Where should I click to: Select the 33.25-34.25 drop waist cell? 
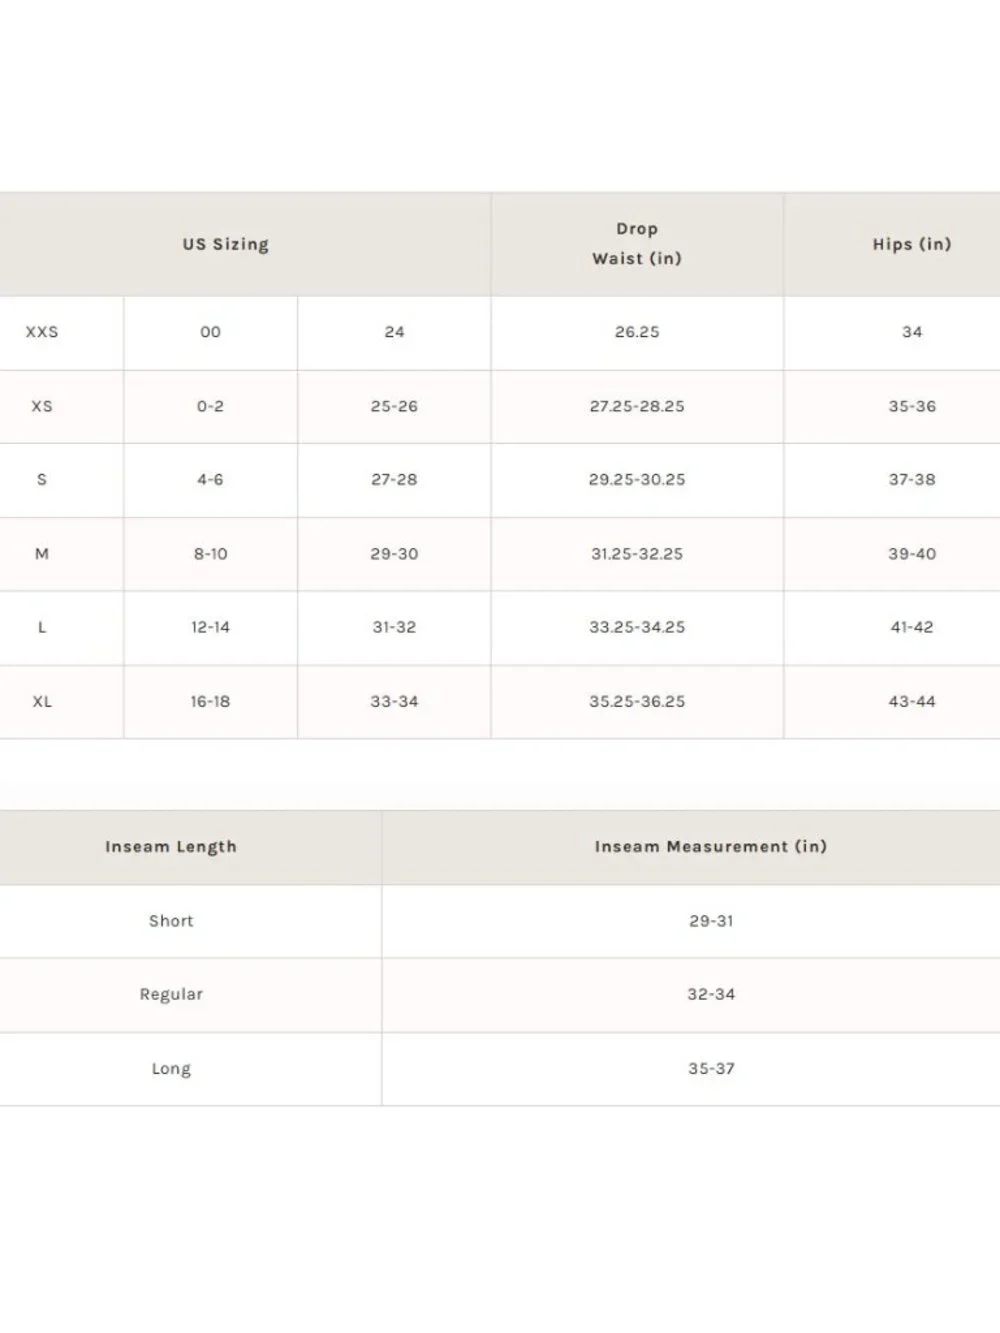click(x=637, y=627)
